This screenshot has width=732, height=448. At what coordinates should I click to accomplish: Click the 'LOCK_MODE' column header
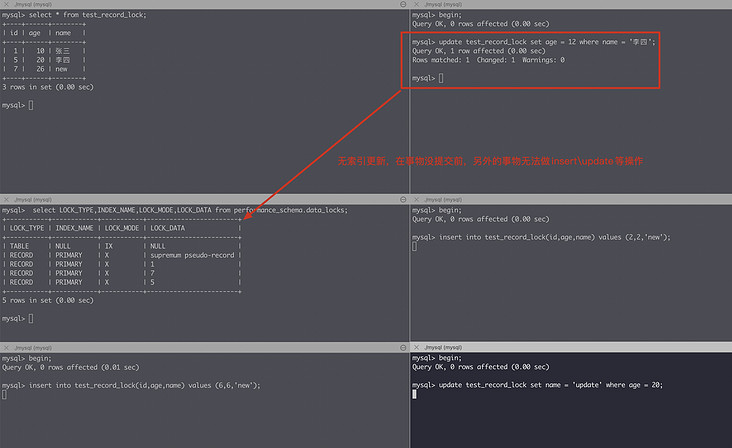pos(121,228)
